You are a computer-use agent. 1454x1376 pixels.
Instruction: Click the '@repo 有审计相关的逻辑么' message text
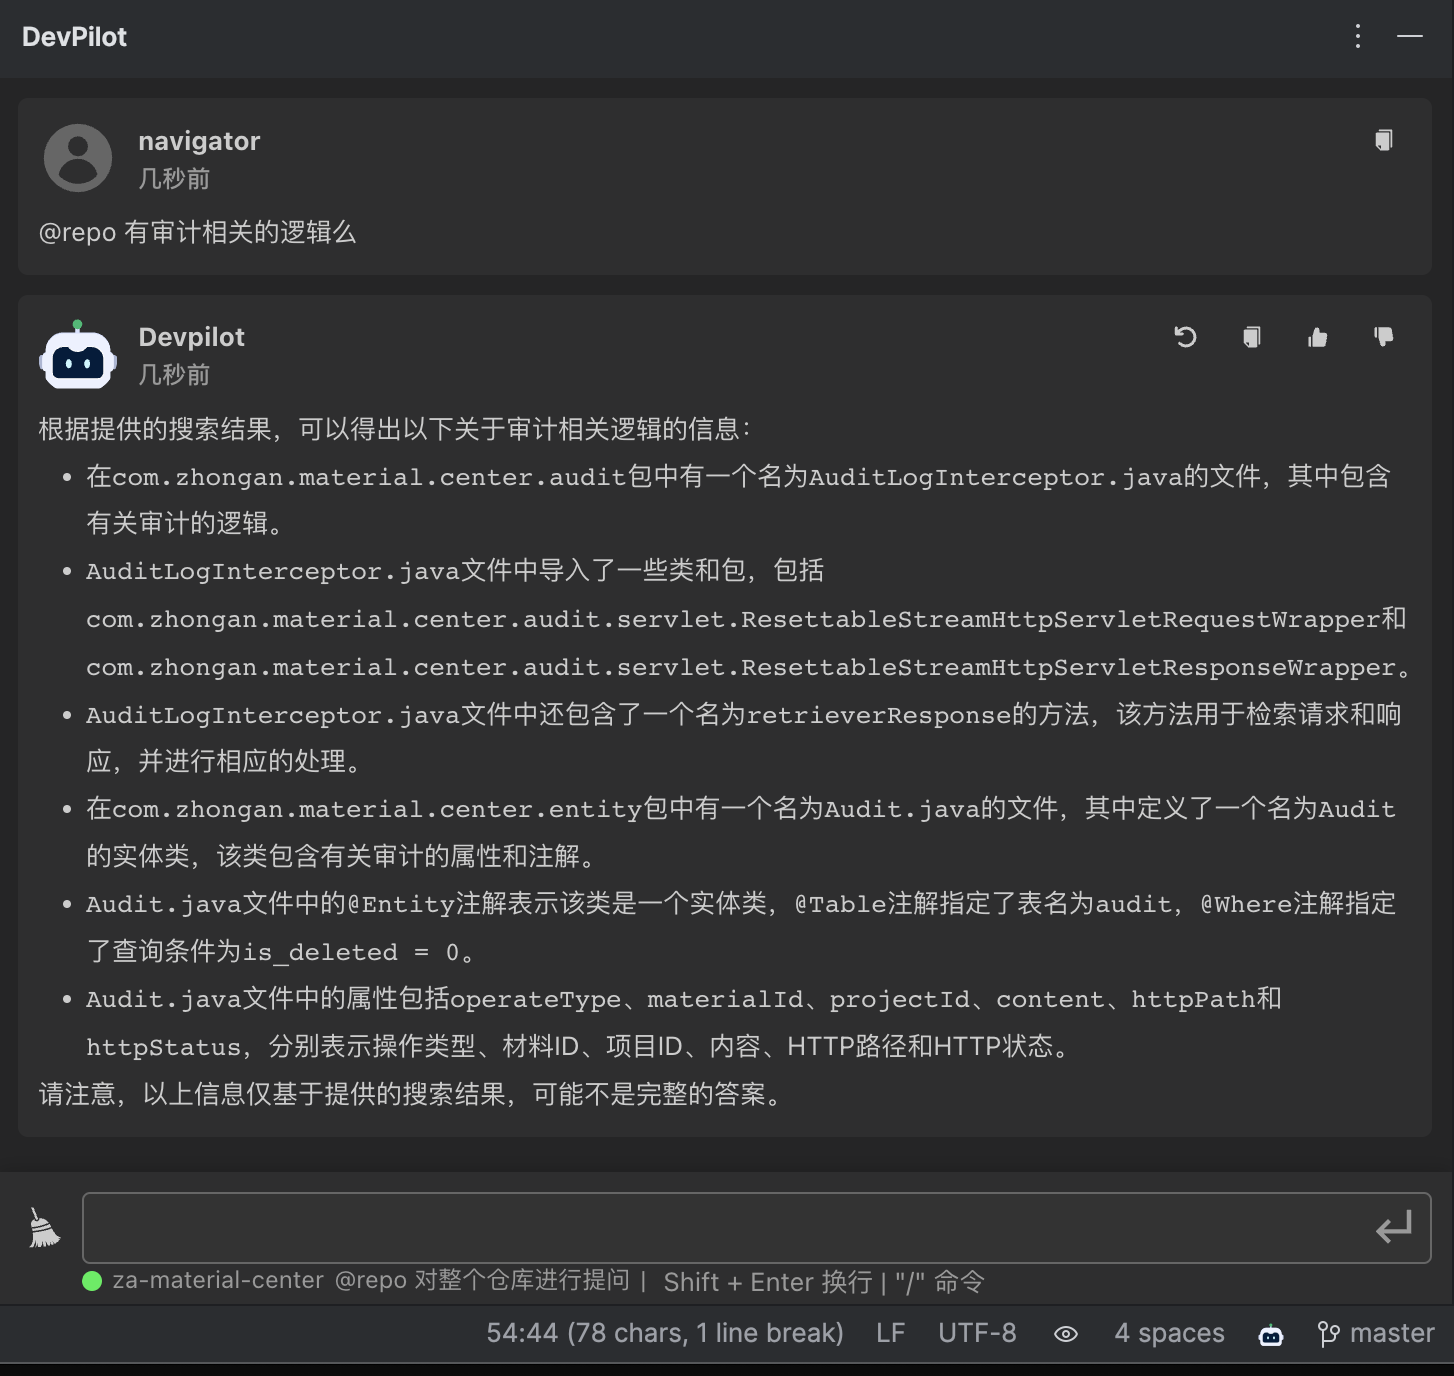tap(197, 232)
